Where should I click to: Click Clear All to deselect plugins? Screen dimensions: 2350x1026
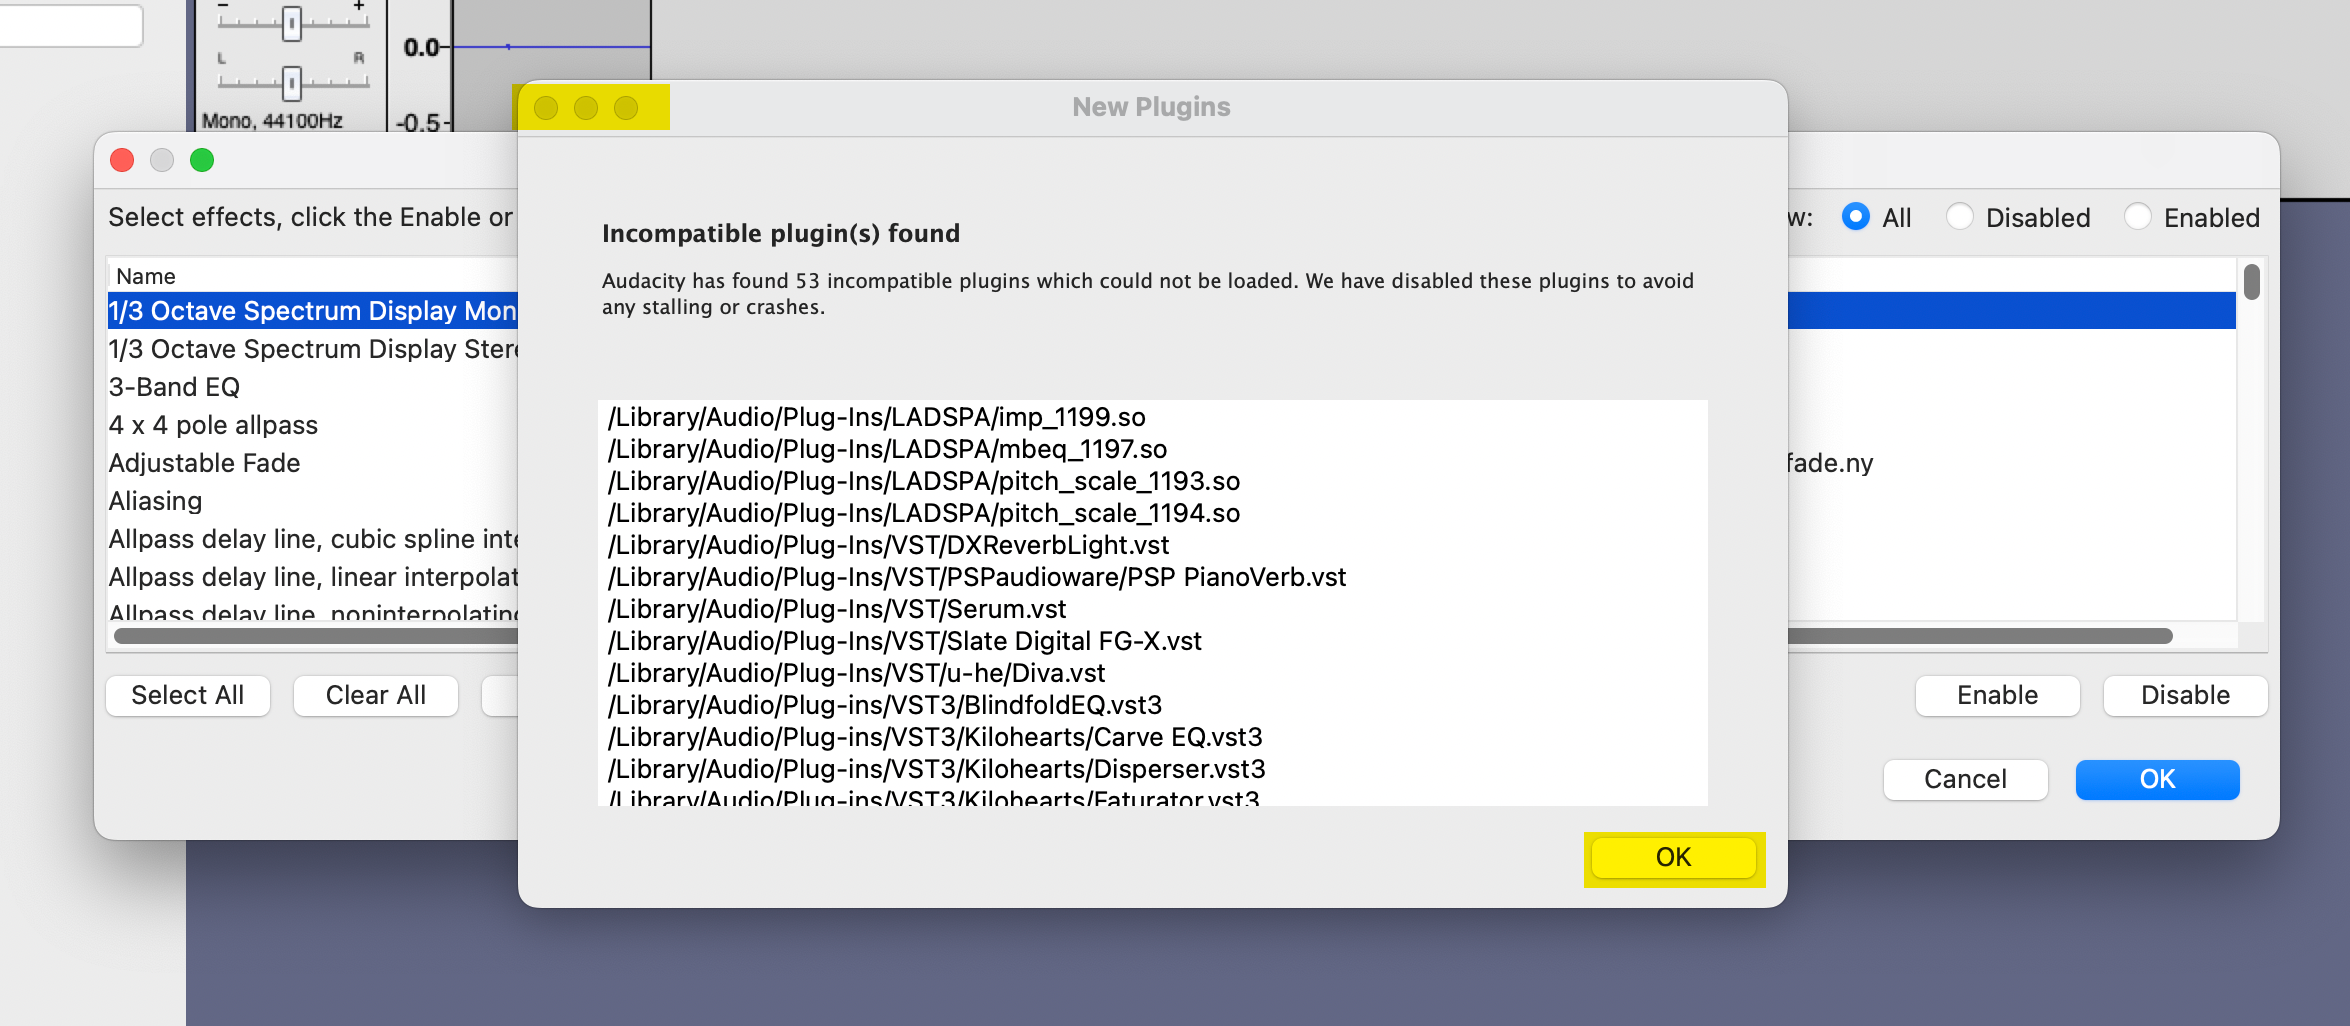[375, 695]
